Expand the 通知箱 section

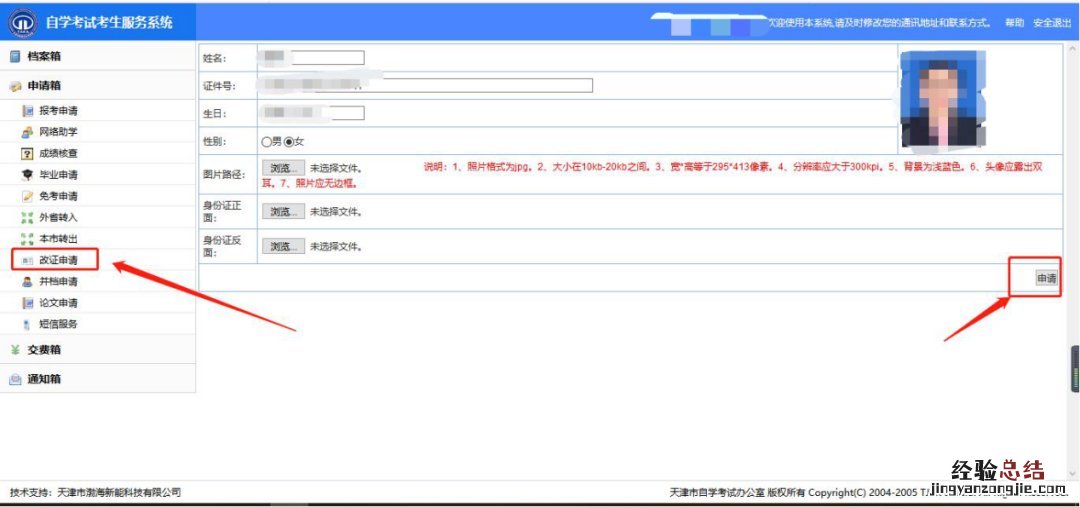point(44,379)
